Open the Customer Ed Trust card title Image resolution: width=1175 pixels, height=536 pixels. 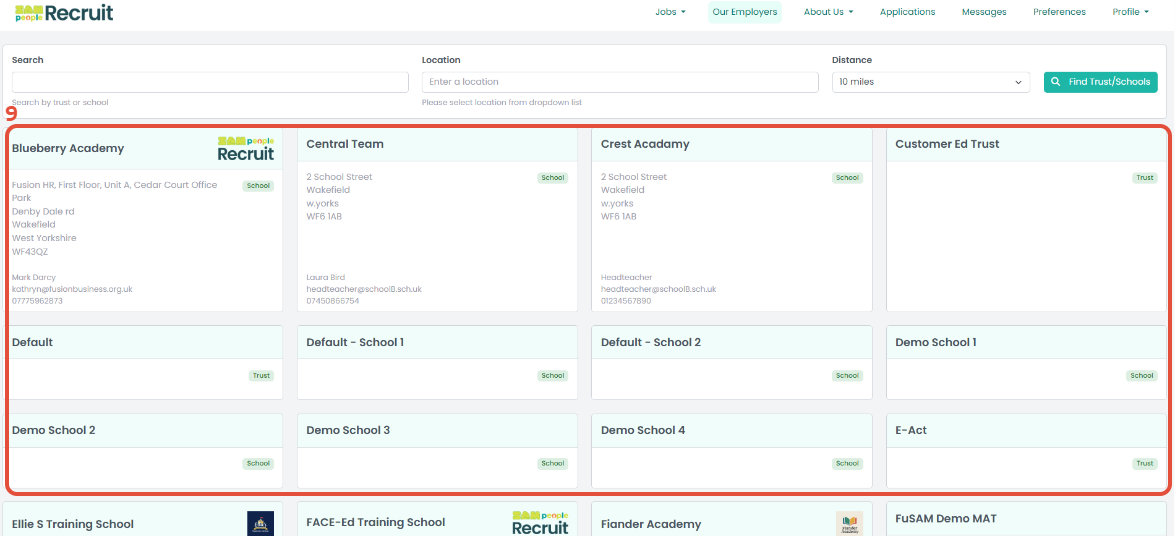tap(947, 144)
